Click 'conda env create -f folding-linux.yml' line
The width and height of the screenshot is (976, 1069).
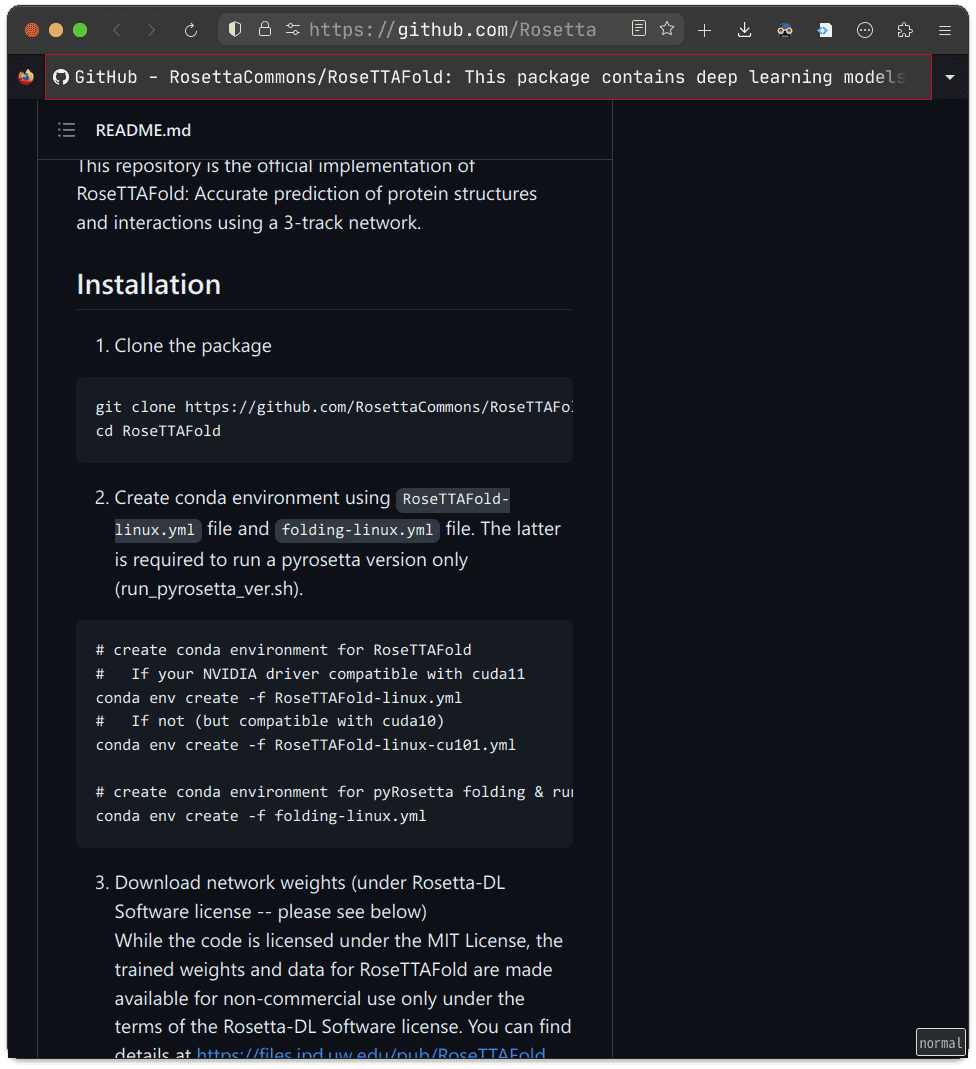[261, 816]
